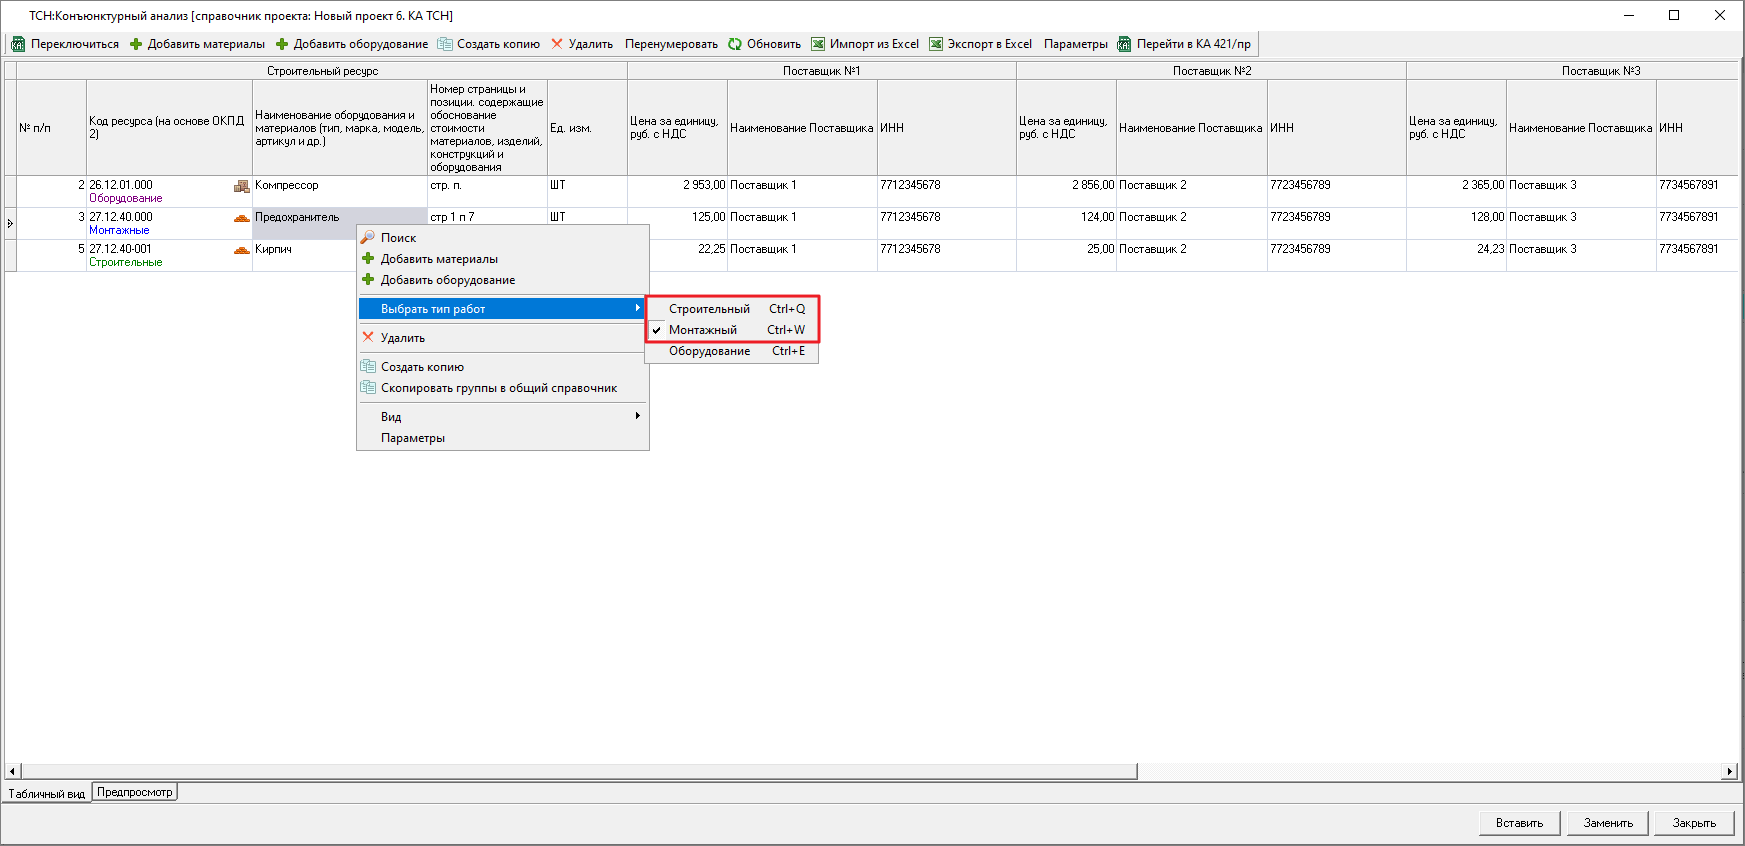Screen dimensions: 1745x846
Task: Click the horizontal scrollbar's right arrow
Action: pyautogui.click(x=1729, y=771)
